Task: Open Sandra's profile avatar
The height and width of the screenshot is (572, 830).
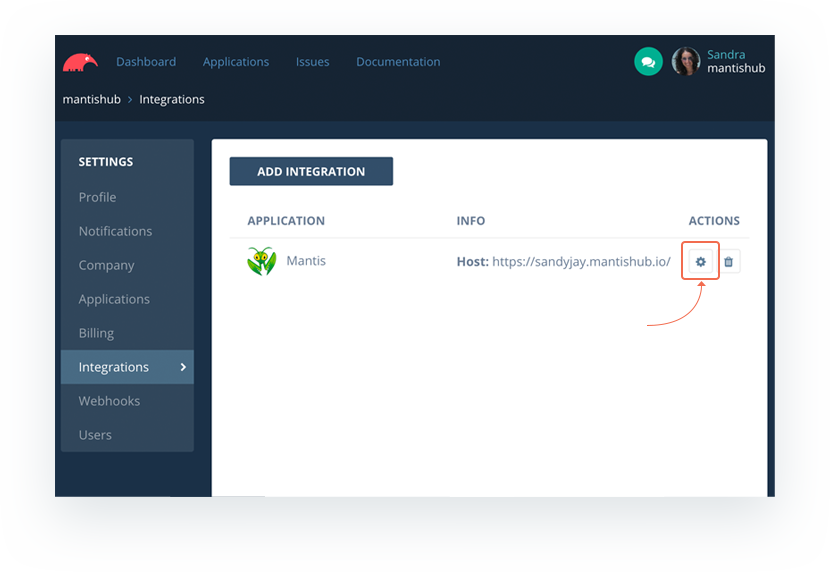Action: (685, 61)
